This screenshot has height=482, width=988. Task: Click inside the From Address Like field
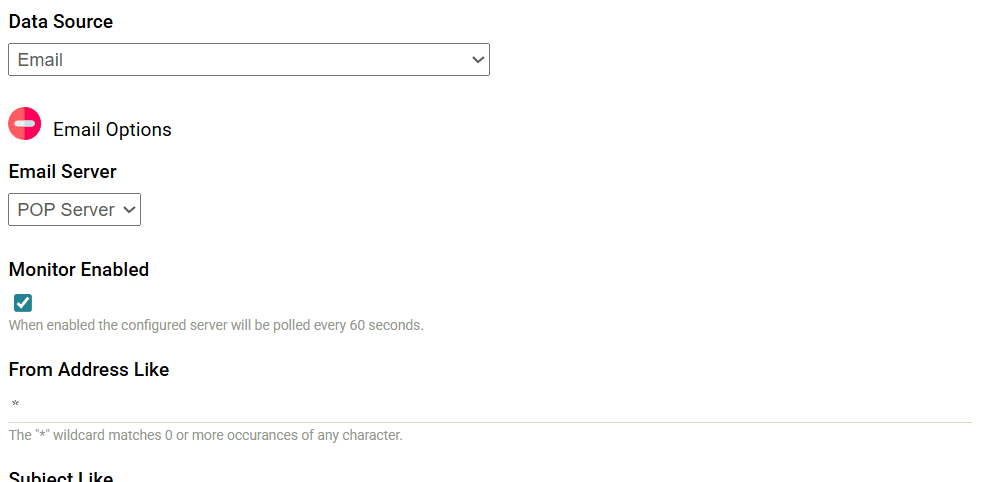490,405
